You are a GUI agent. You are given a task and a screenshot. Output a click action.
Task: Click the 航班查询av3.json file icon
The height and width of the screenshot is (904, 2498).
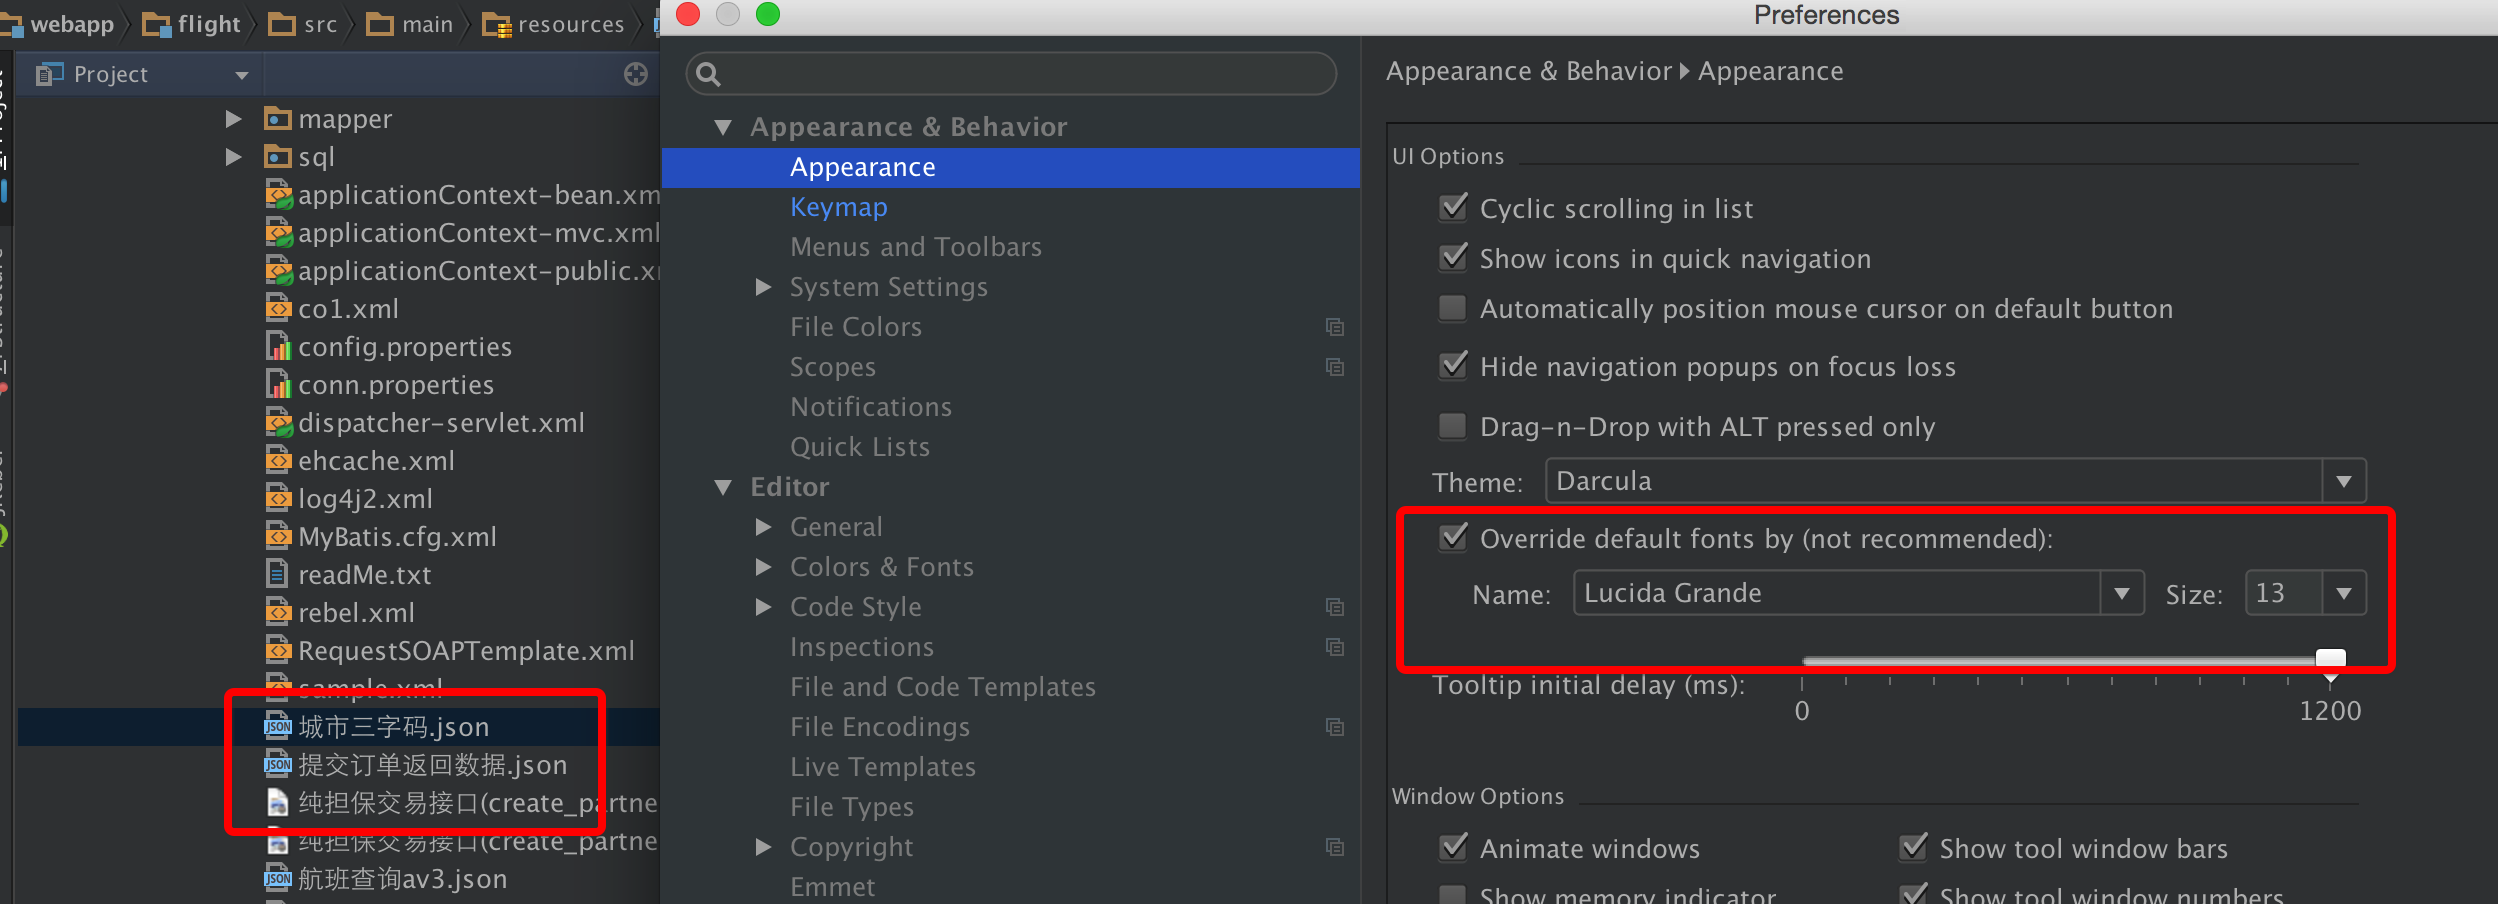278,879
